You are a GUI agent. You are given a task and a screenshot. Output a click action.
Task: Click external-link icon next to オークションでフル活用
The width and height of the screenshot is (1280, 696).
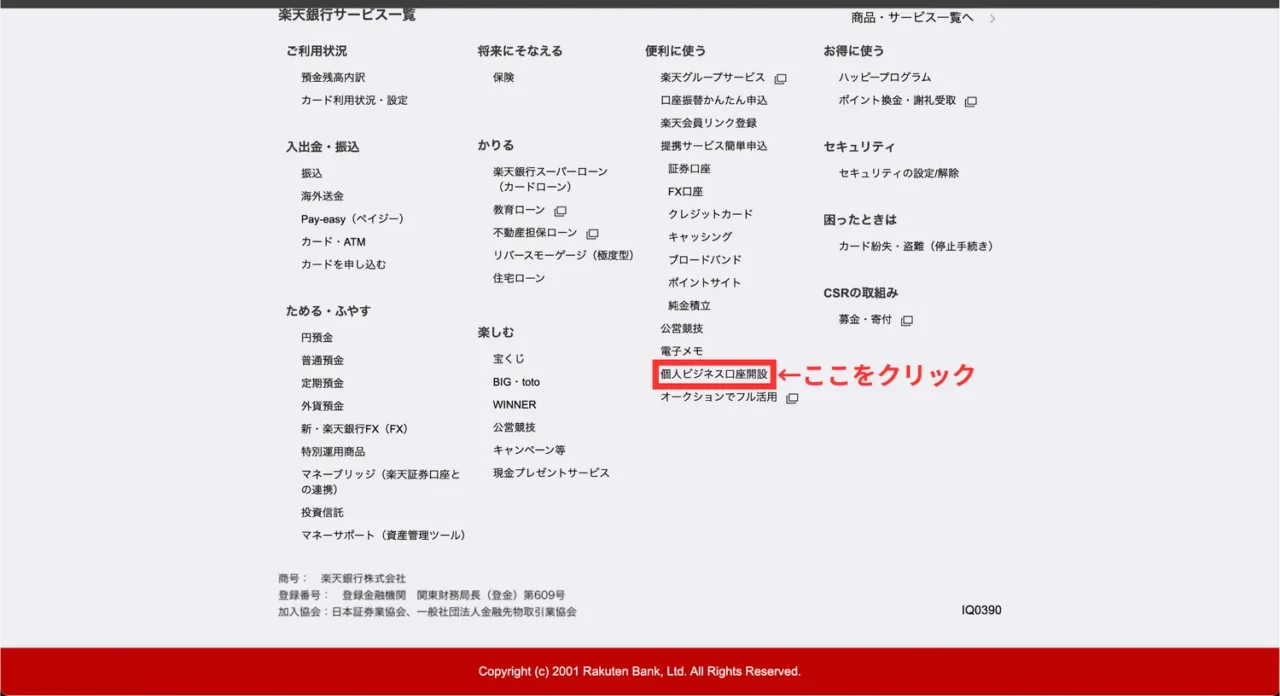point(792,398)
